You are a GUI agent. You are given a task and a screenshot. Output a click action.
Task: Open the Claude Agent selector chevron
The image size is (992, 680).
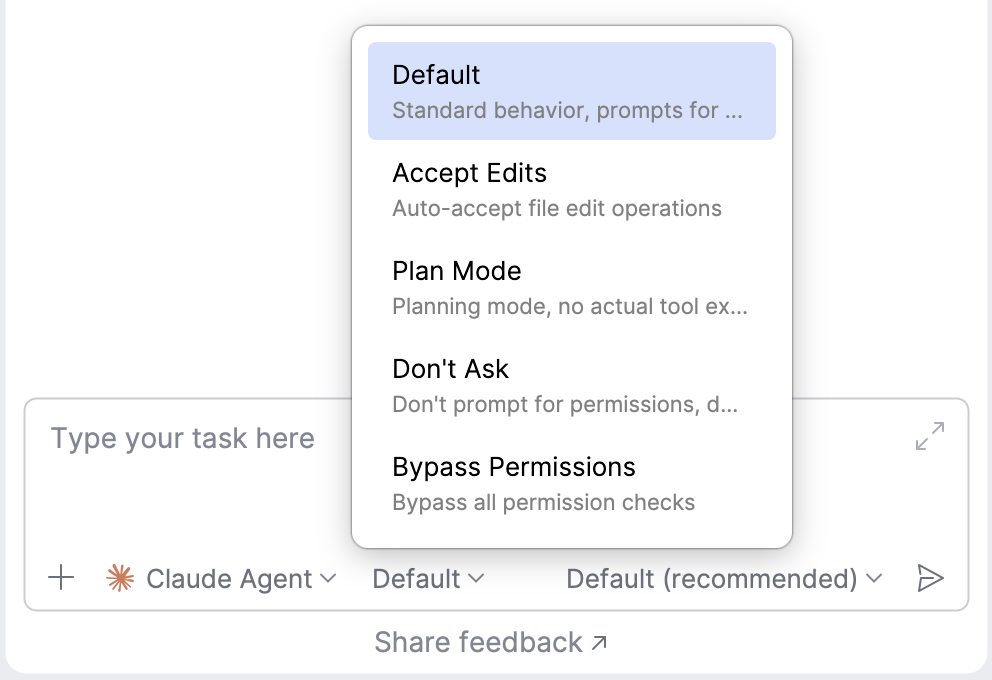click(330, 578)
